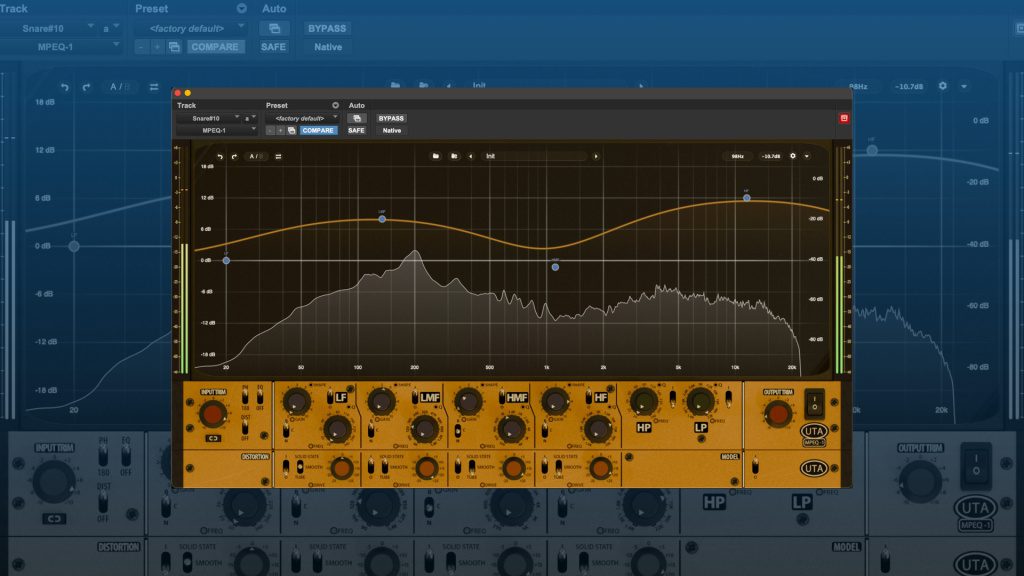
Task: Adjust the HP filter frequency knob
Action: tap(643, 402)
